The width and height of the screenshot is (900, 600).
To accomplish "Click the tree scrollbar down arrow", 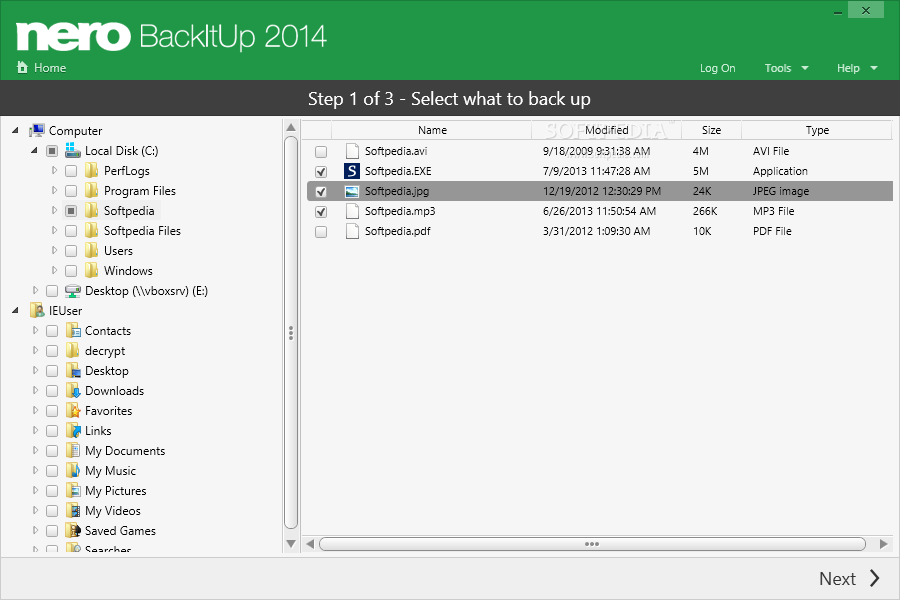I will click(291, 543).
